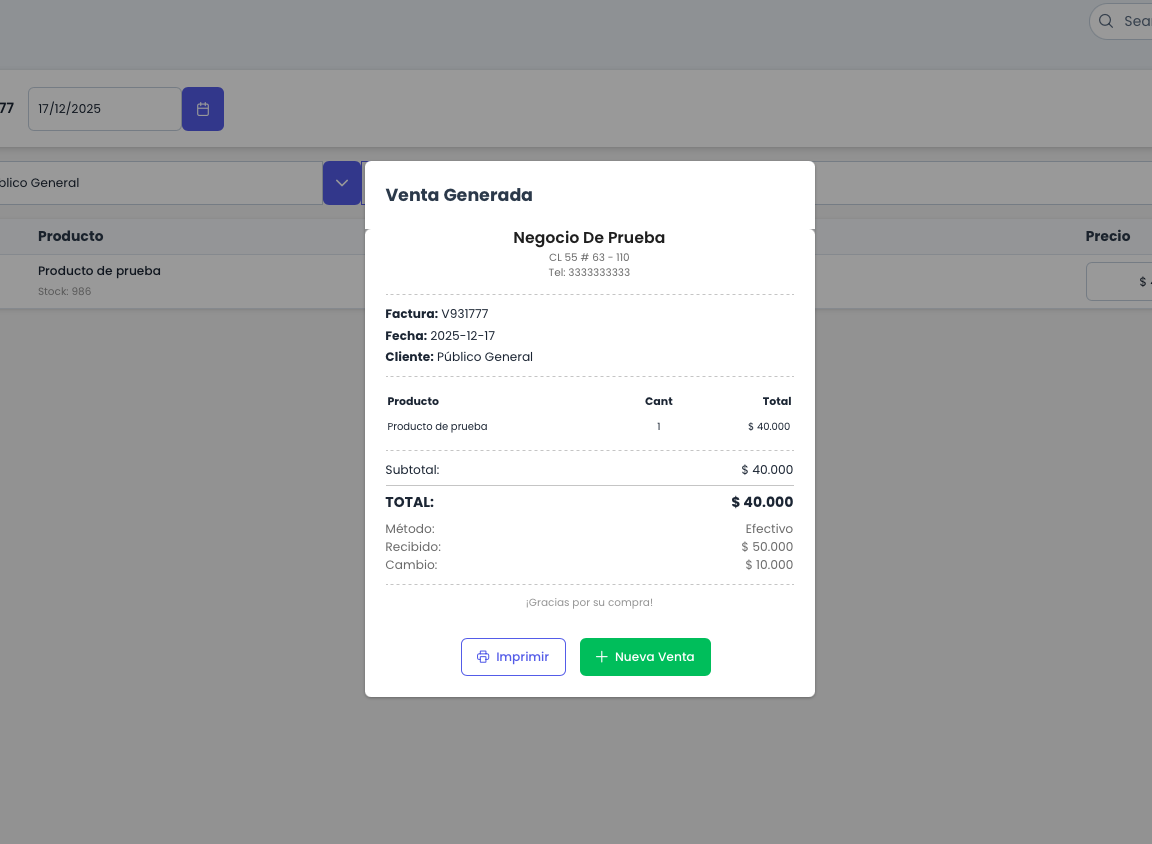The width and height of the screenshot is (1152, 844).
Task: Select the Producto de prueba row behind dialog
Action: [99, 271]
